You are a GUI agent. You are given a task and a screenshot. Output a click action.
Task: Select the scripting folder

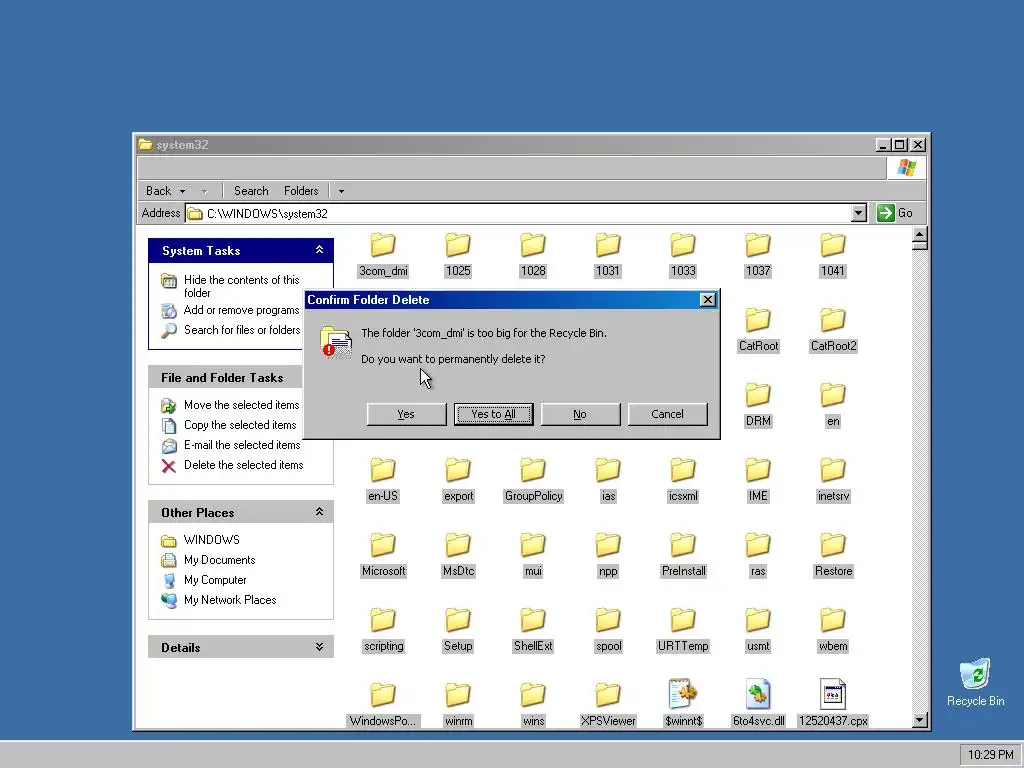coord(383,630)
